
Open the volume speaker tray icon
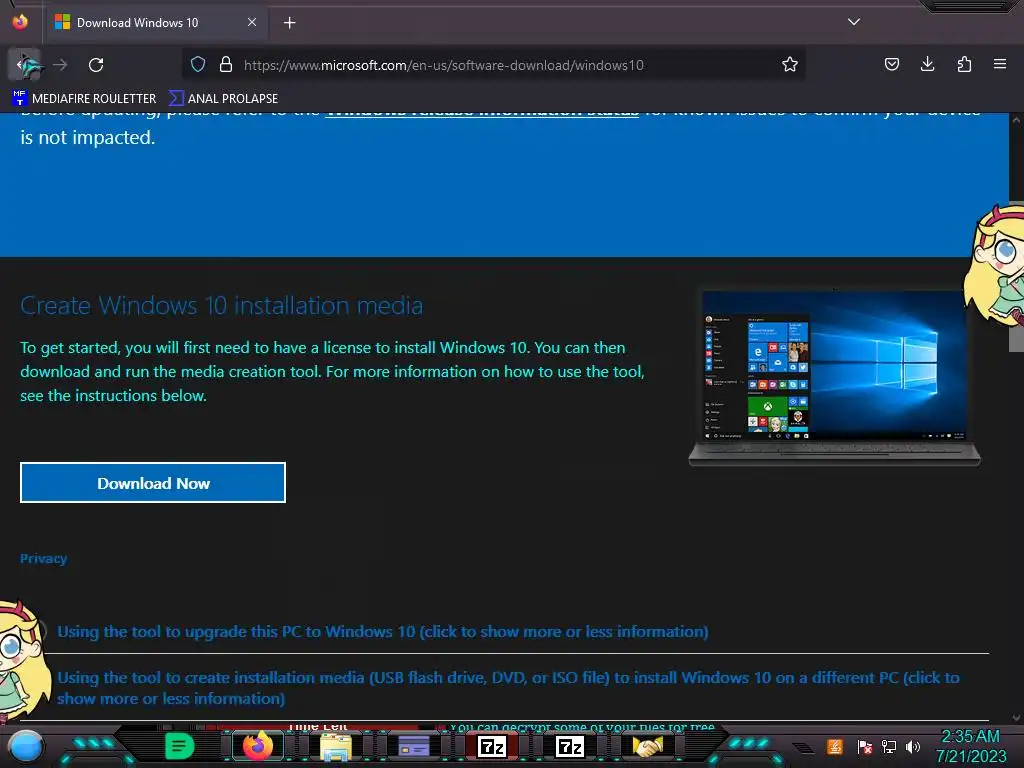(x=913, y=746)
